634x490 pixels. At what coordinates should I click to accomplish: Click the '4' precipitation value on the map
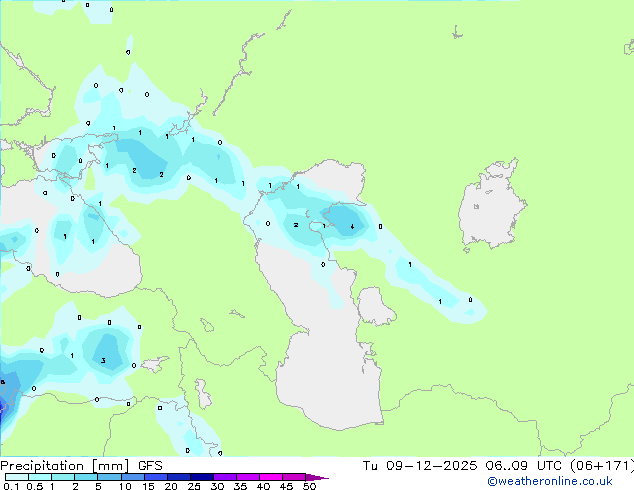352,227
